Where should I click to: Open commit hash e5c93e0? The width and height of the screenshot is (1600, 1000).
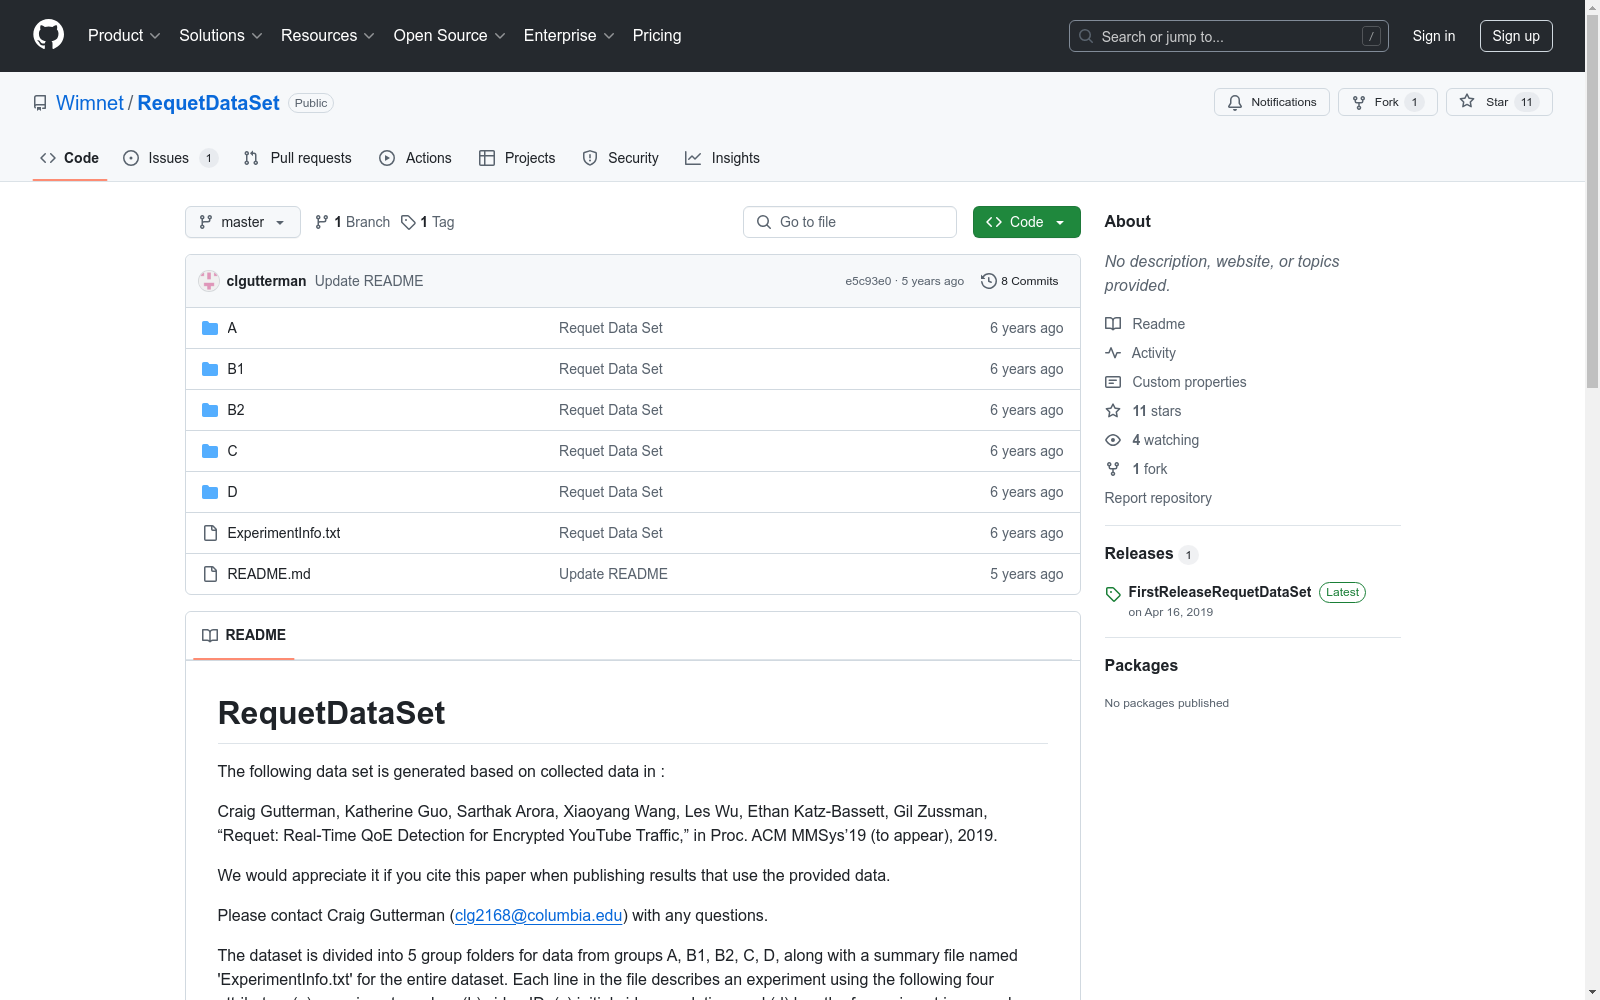tap(868, 281)
